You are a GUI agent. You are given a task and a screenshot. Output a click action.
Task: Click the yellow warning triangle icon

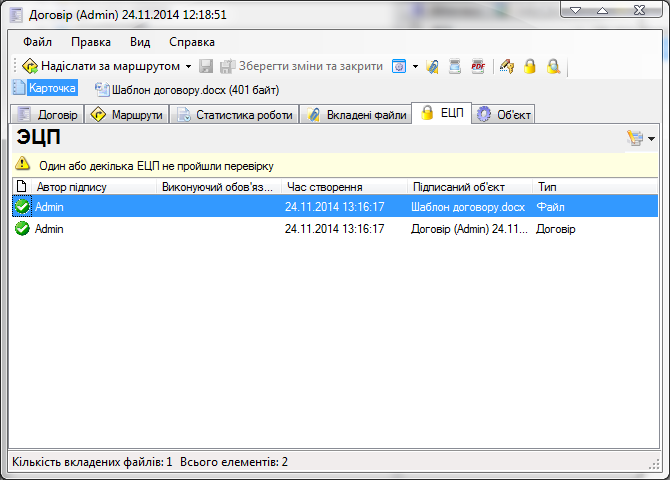pyautogui.click(x=22, y=164)
